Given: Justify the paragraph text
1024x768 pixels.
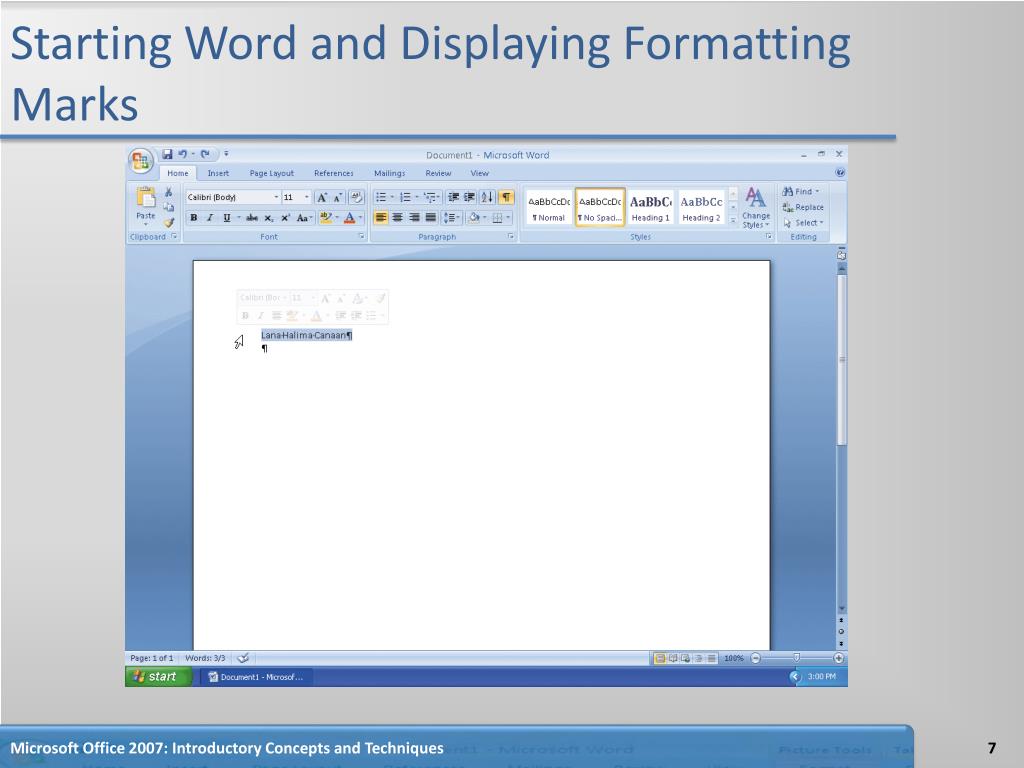Looking at the screenshot, I should pyautogui.click(x=430, y=218).
